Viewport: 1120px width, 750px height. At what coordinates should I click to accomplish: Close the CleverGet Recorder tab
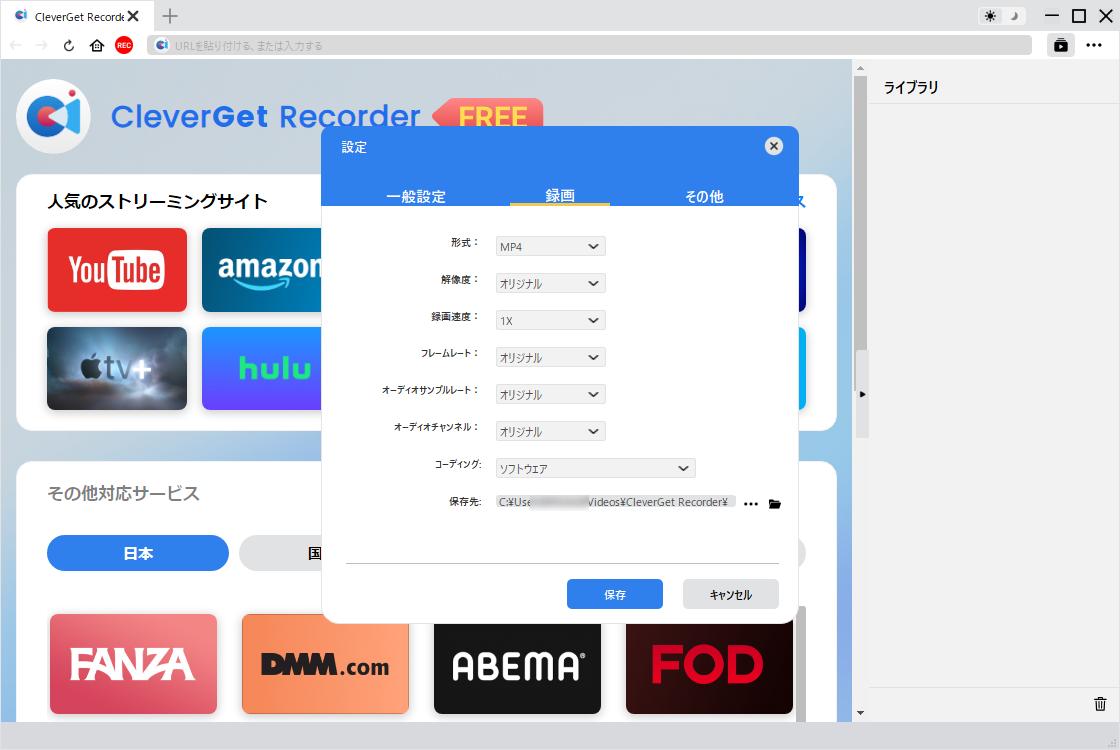point(133,16)
